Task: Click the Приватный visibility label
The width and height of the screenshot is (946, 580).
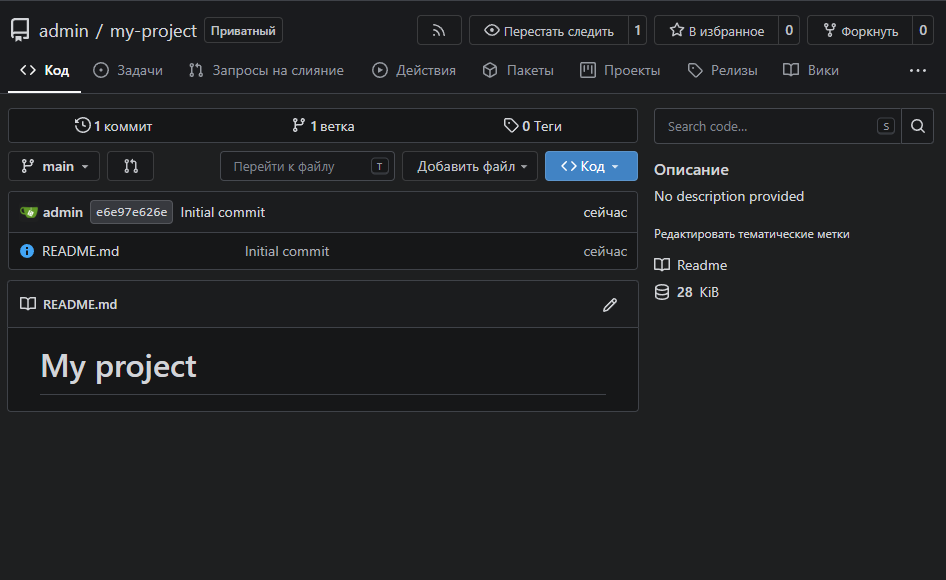Action: [x=243, y=31]
